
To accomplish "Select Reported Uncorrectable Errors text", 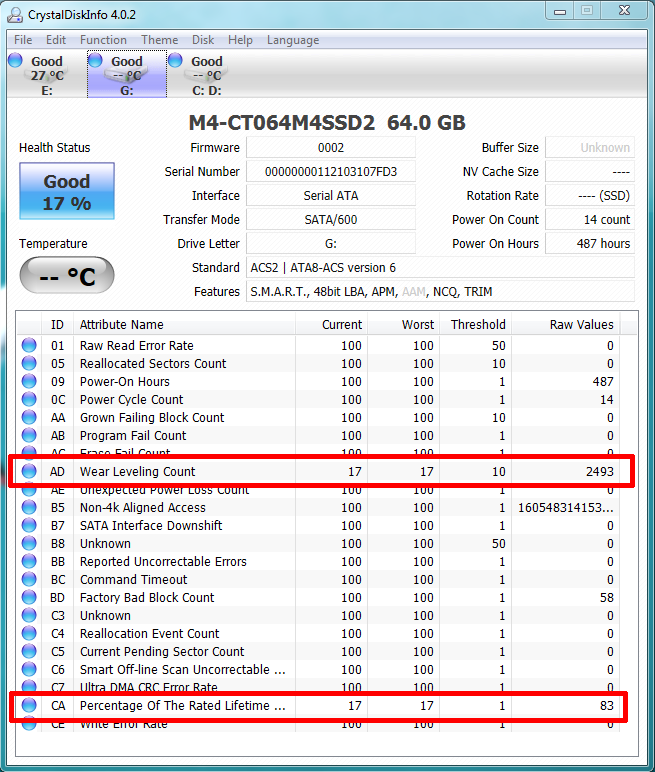I will (163, 562).
